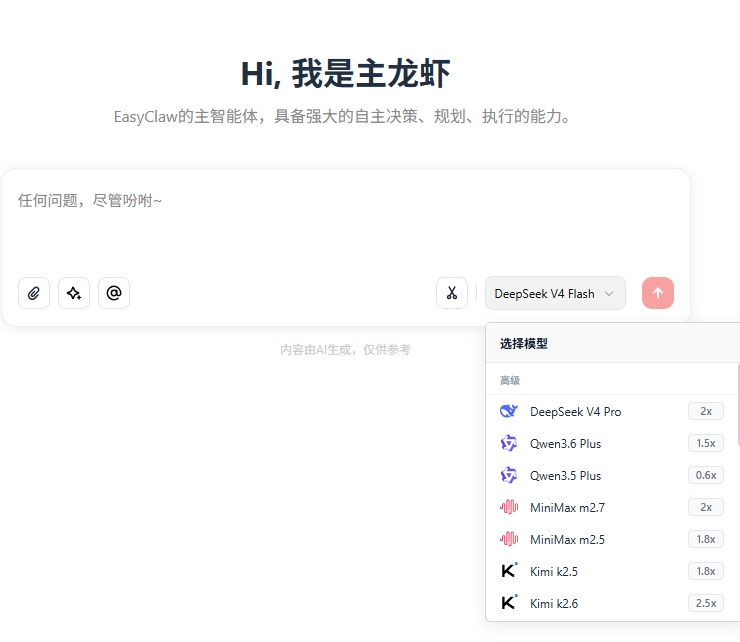Click the 0.6x multiplier badge
The image size is (740, 642).
tap(706, 475)
